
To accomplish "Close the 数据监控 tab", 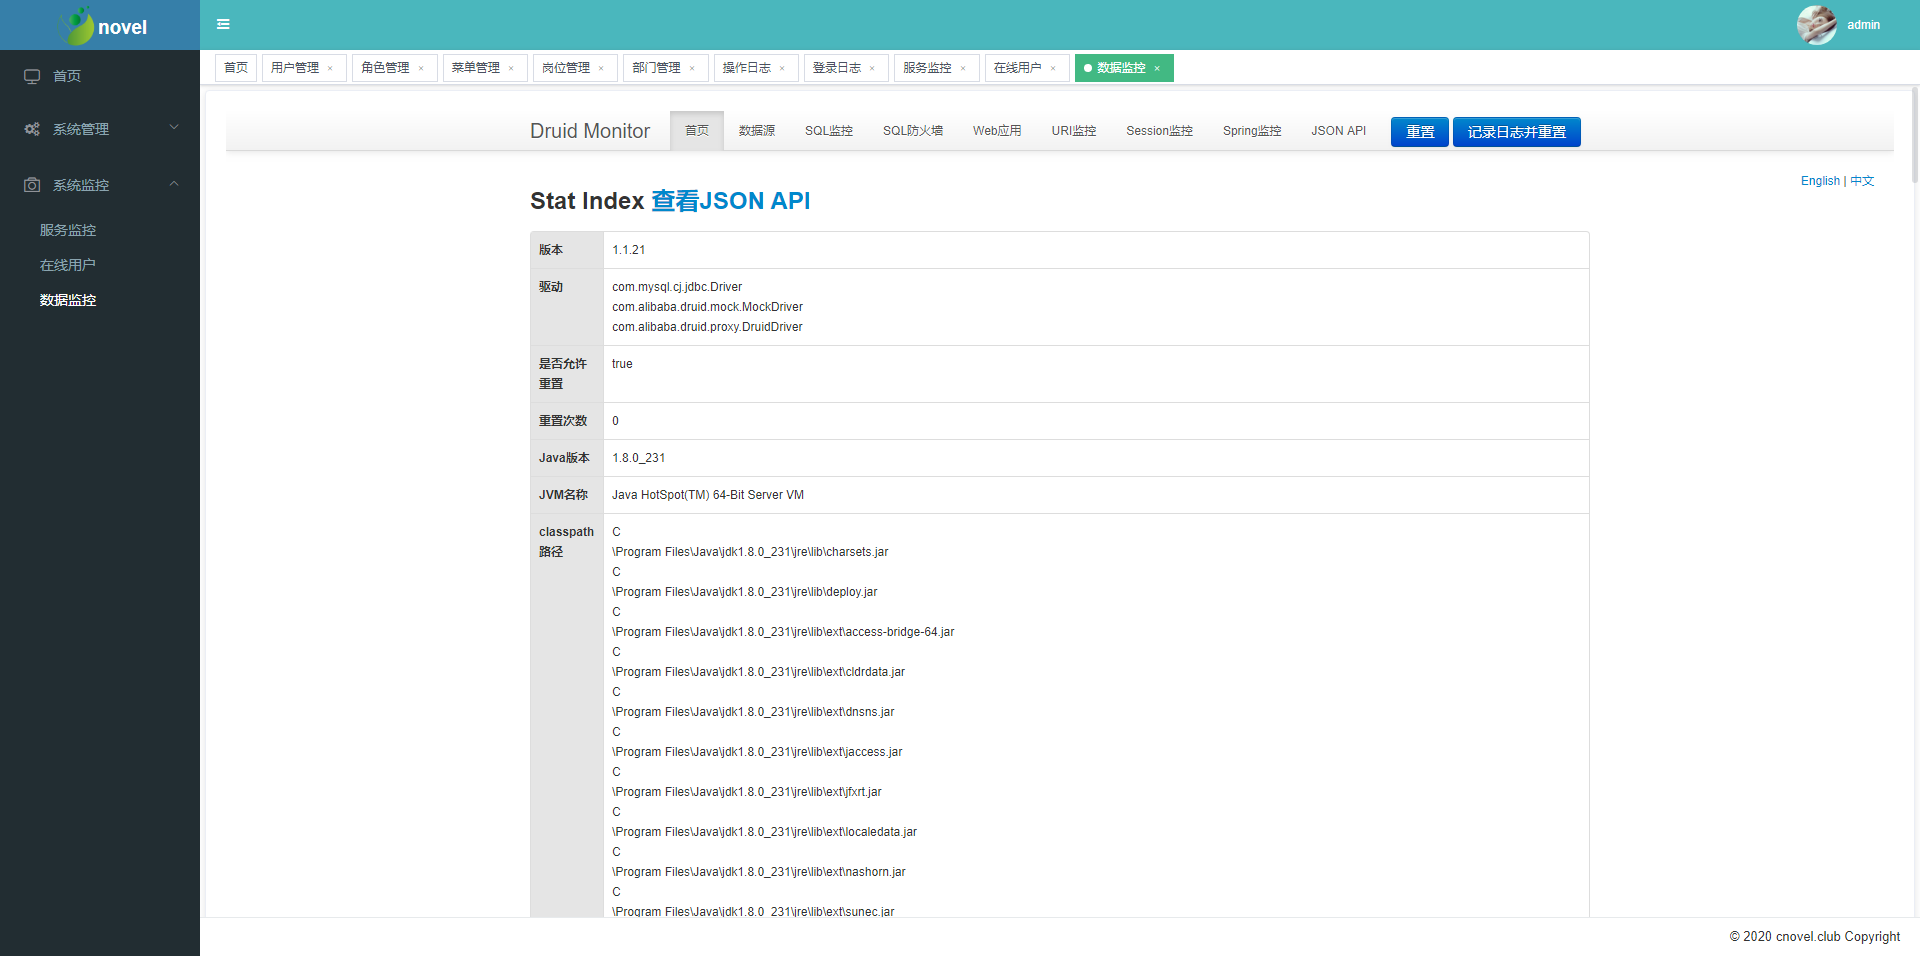I will click(1157, 68).
